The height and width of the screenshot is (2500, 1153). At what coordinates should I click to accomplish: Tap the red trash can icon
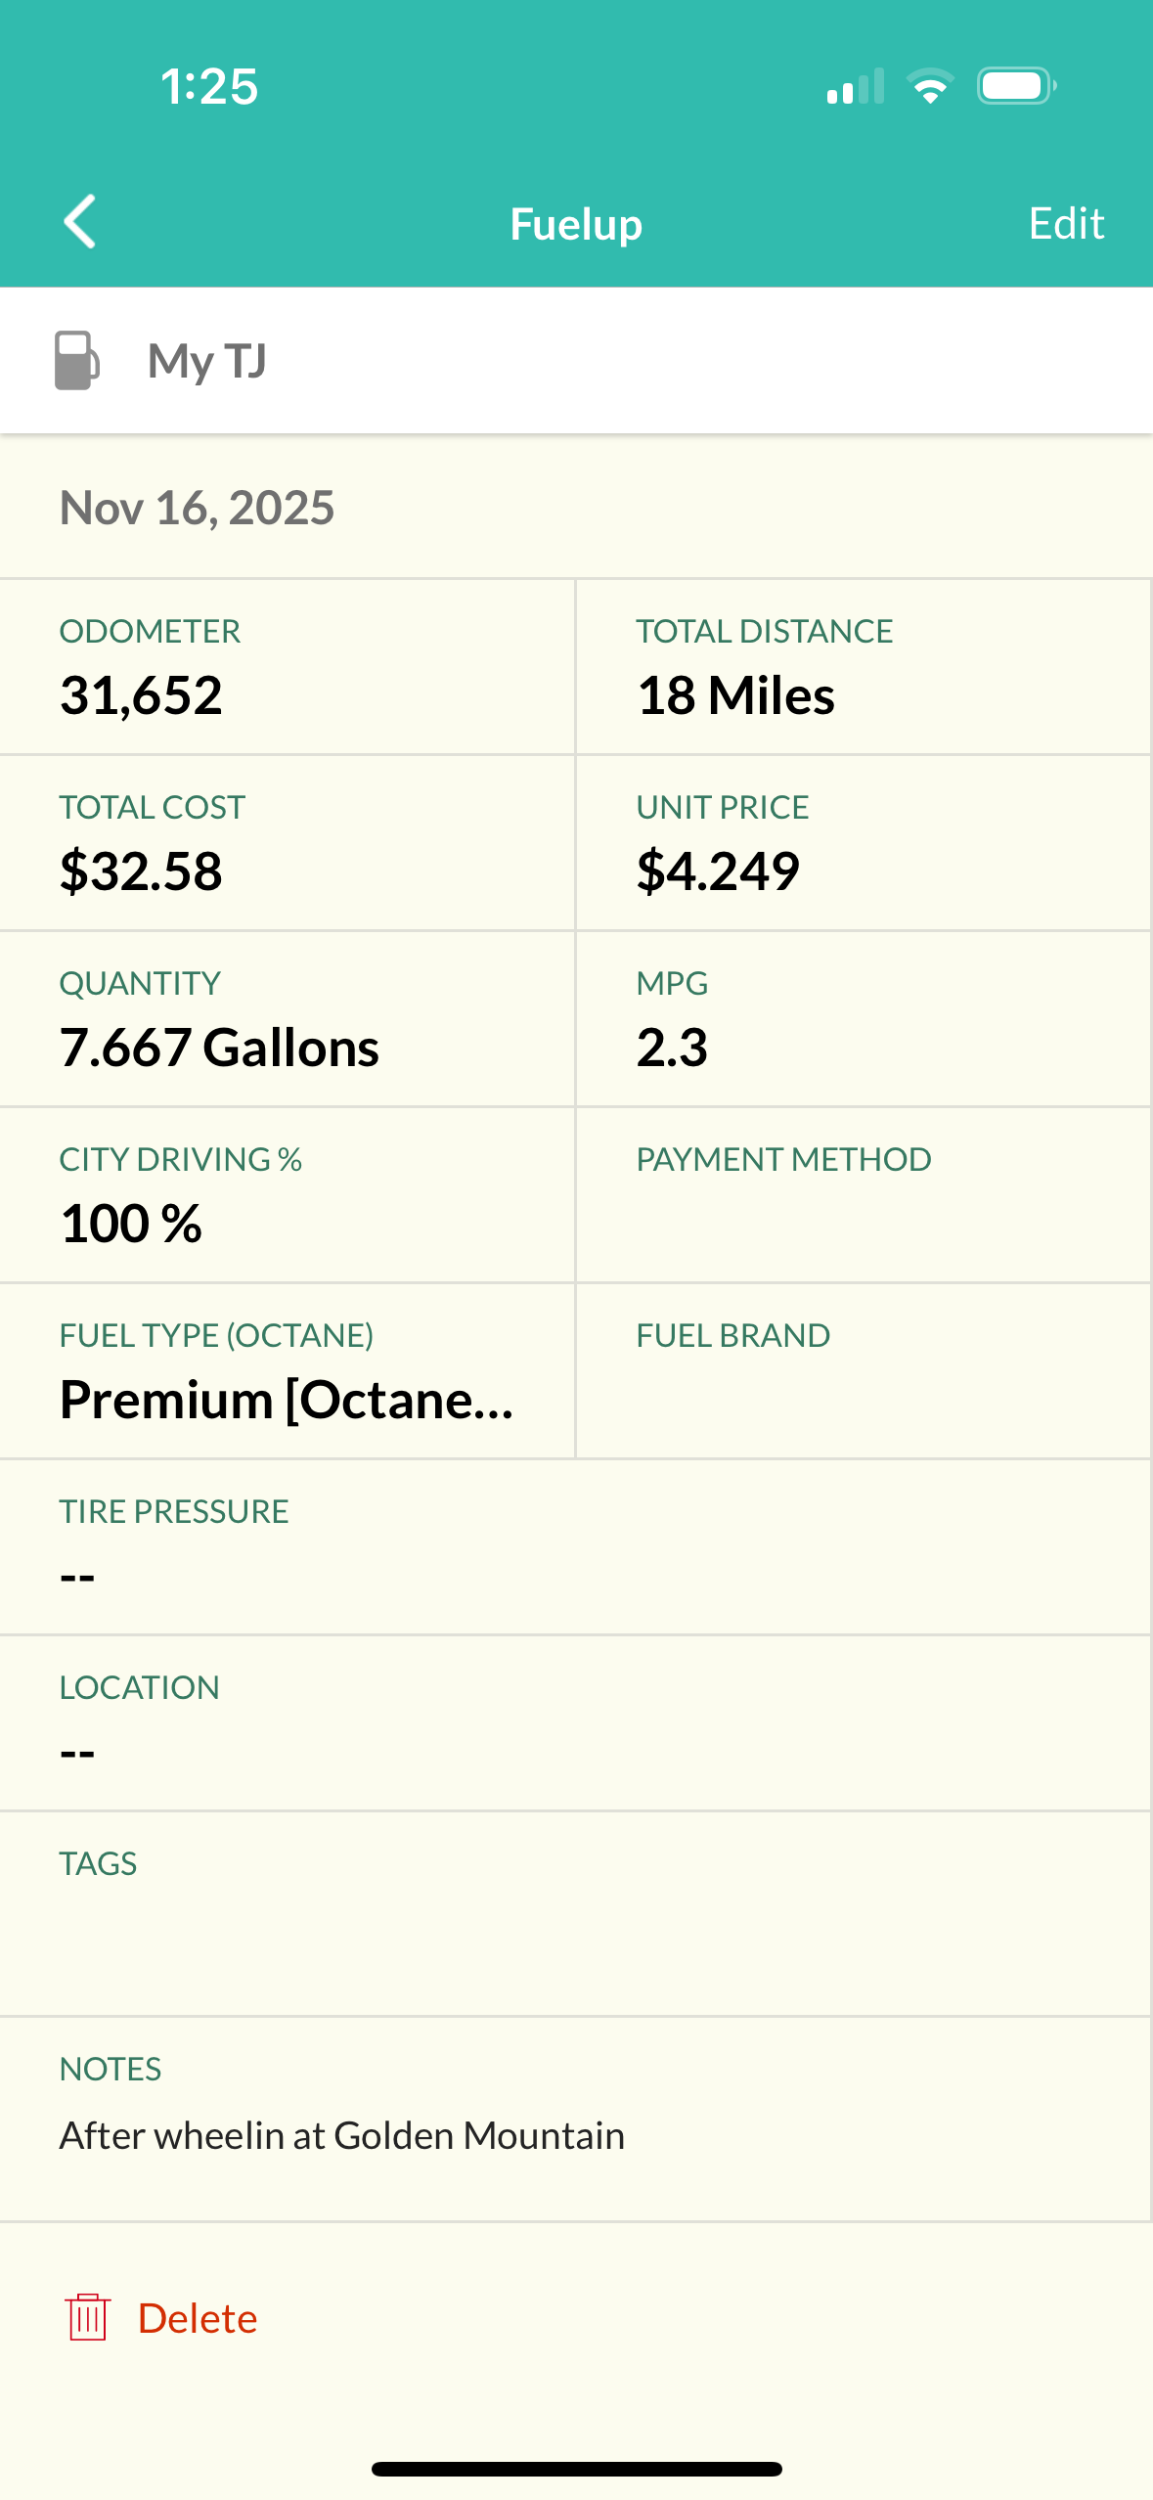tap(87, 2317)
